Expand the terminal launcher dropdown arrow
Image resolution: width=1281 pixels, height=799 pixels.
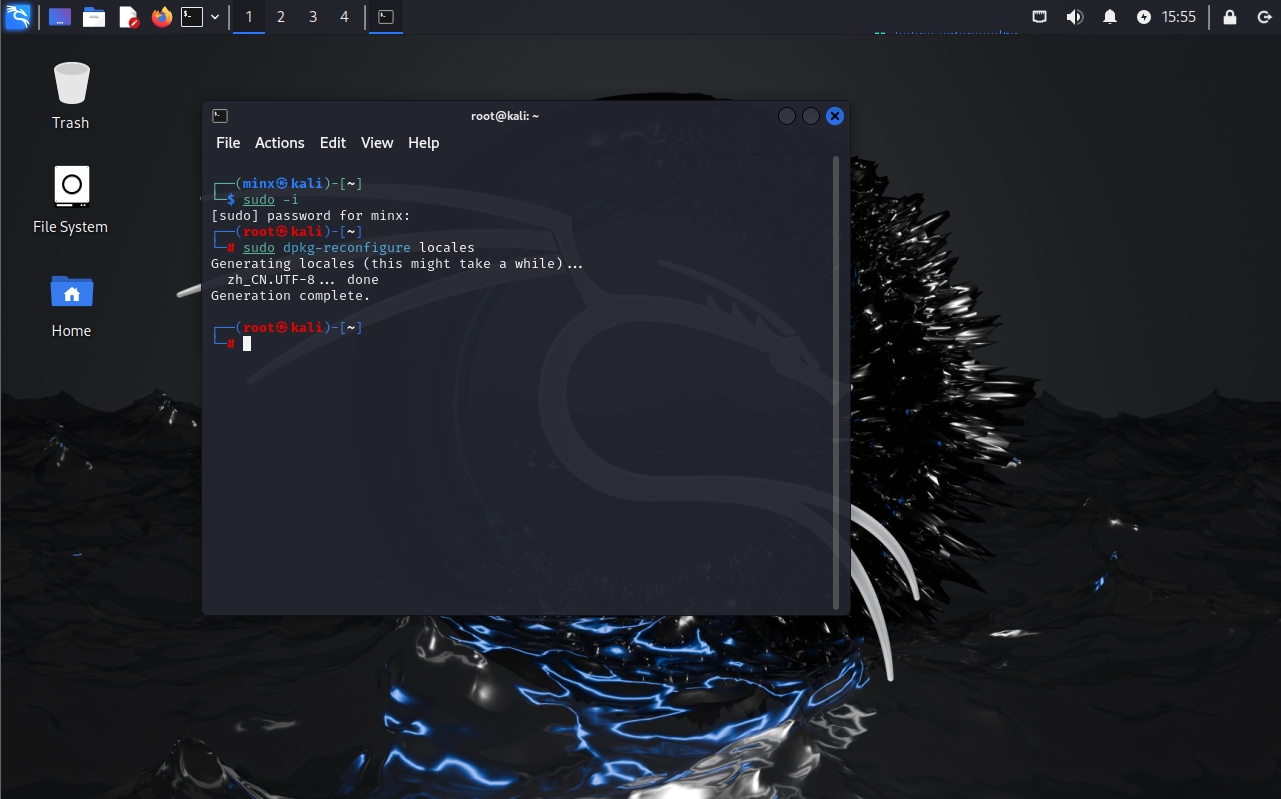[214, 17]
